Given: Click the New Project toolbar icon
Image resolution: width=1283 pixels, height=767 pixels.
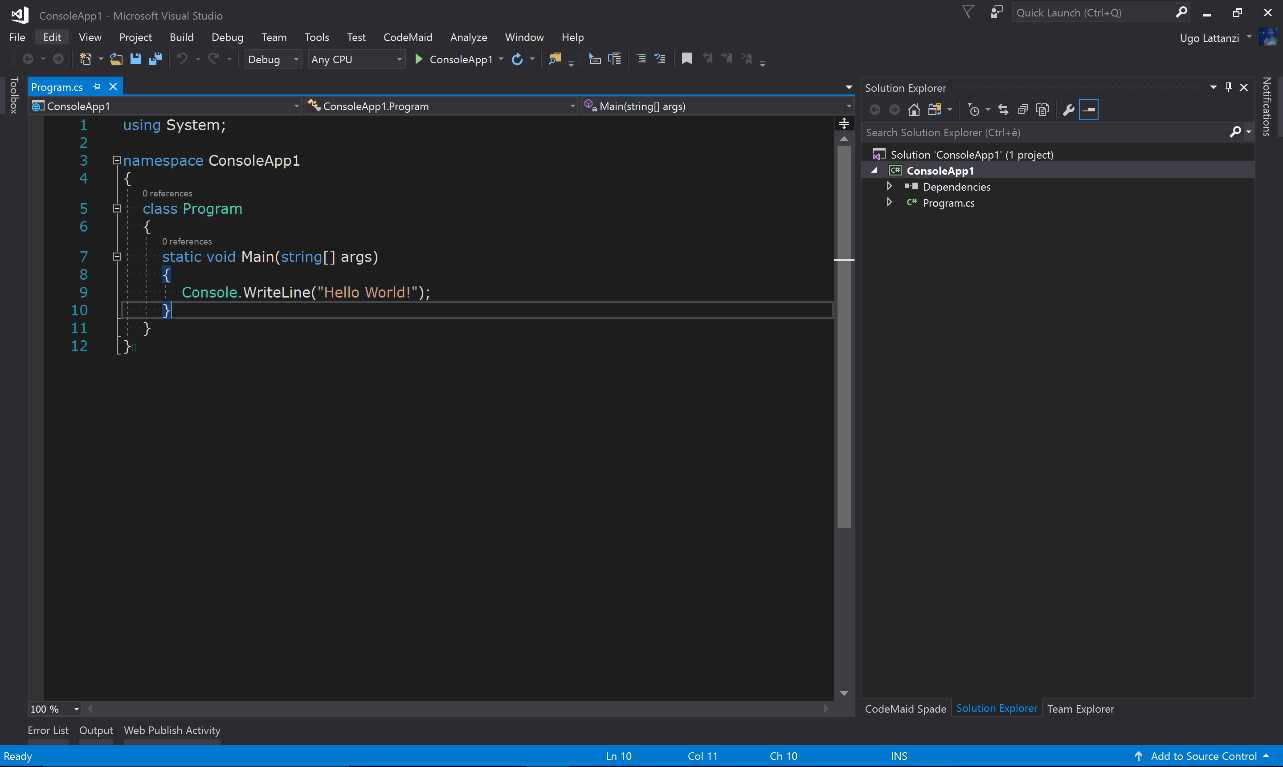Looking at the screenshot, I should [x=86, y=59].
